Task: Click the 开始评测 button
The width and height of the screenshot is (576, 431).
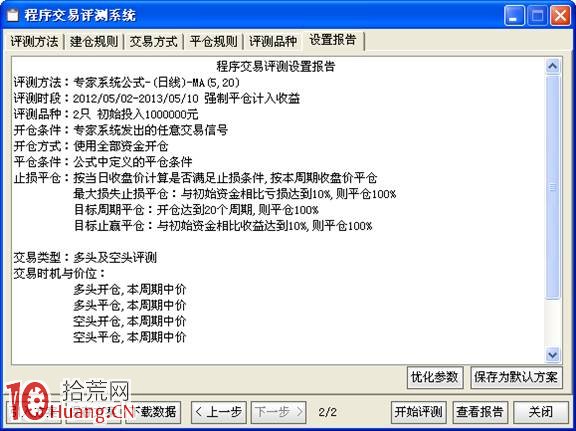Action: [x=418, y=412]
